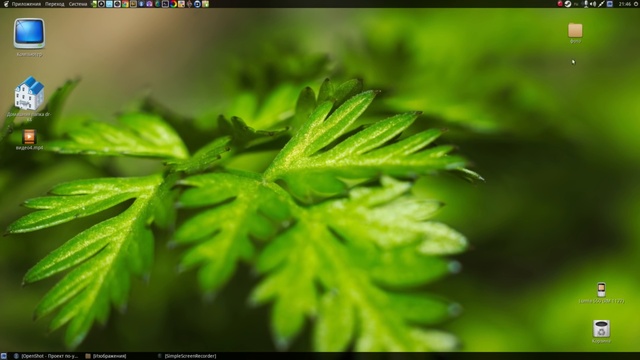Image resolution: width=640 pixels, height=360 pixels.
Task: Open the keyboard layout indicator
Action: pos(576,4)
